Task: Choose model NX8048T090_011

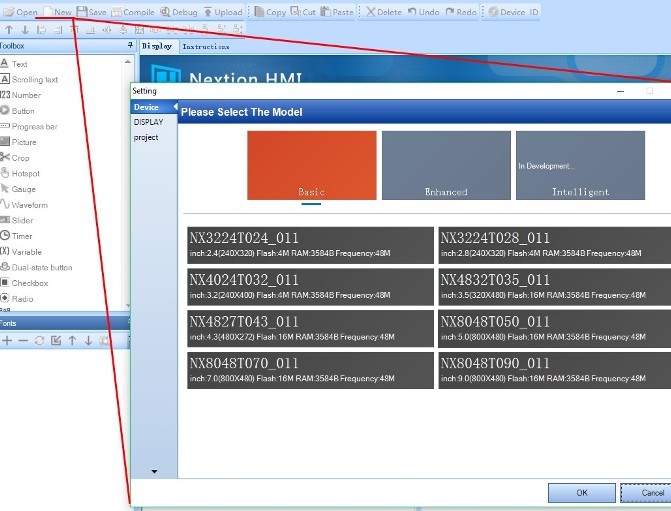Action: 555,371
